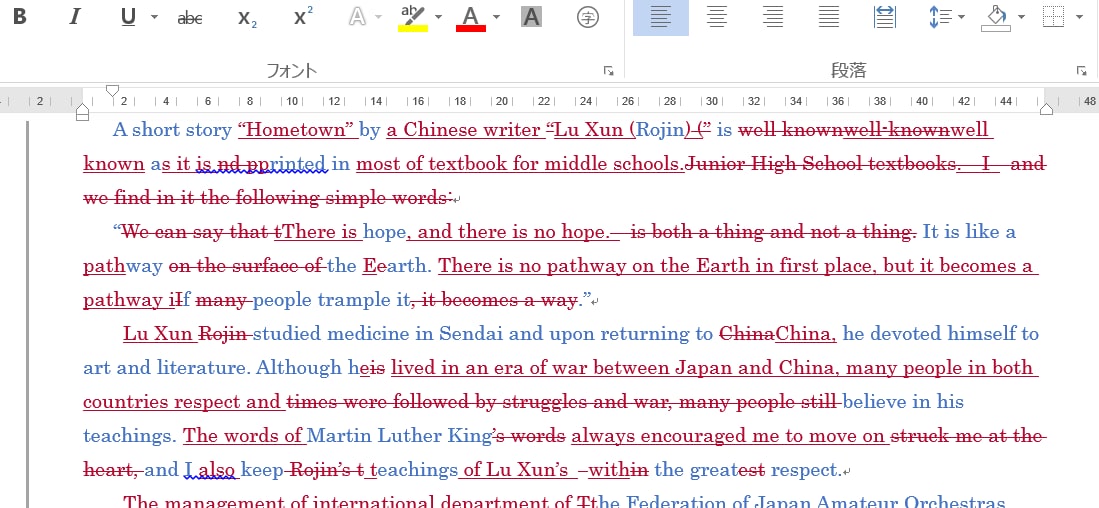
Task: Open the borders dropdown arrow
Action: point(1079,17)
